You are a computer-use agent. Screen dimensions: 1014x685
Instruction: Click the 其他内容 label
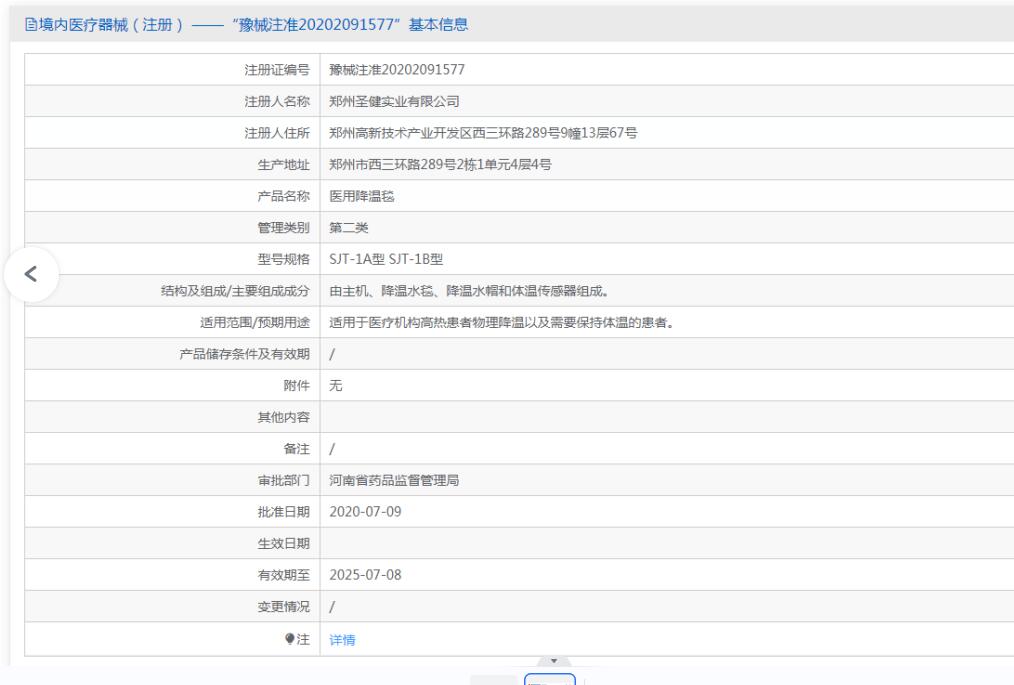pos(284,417)
